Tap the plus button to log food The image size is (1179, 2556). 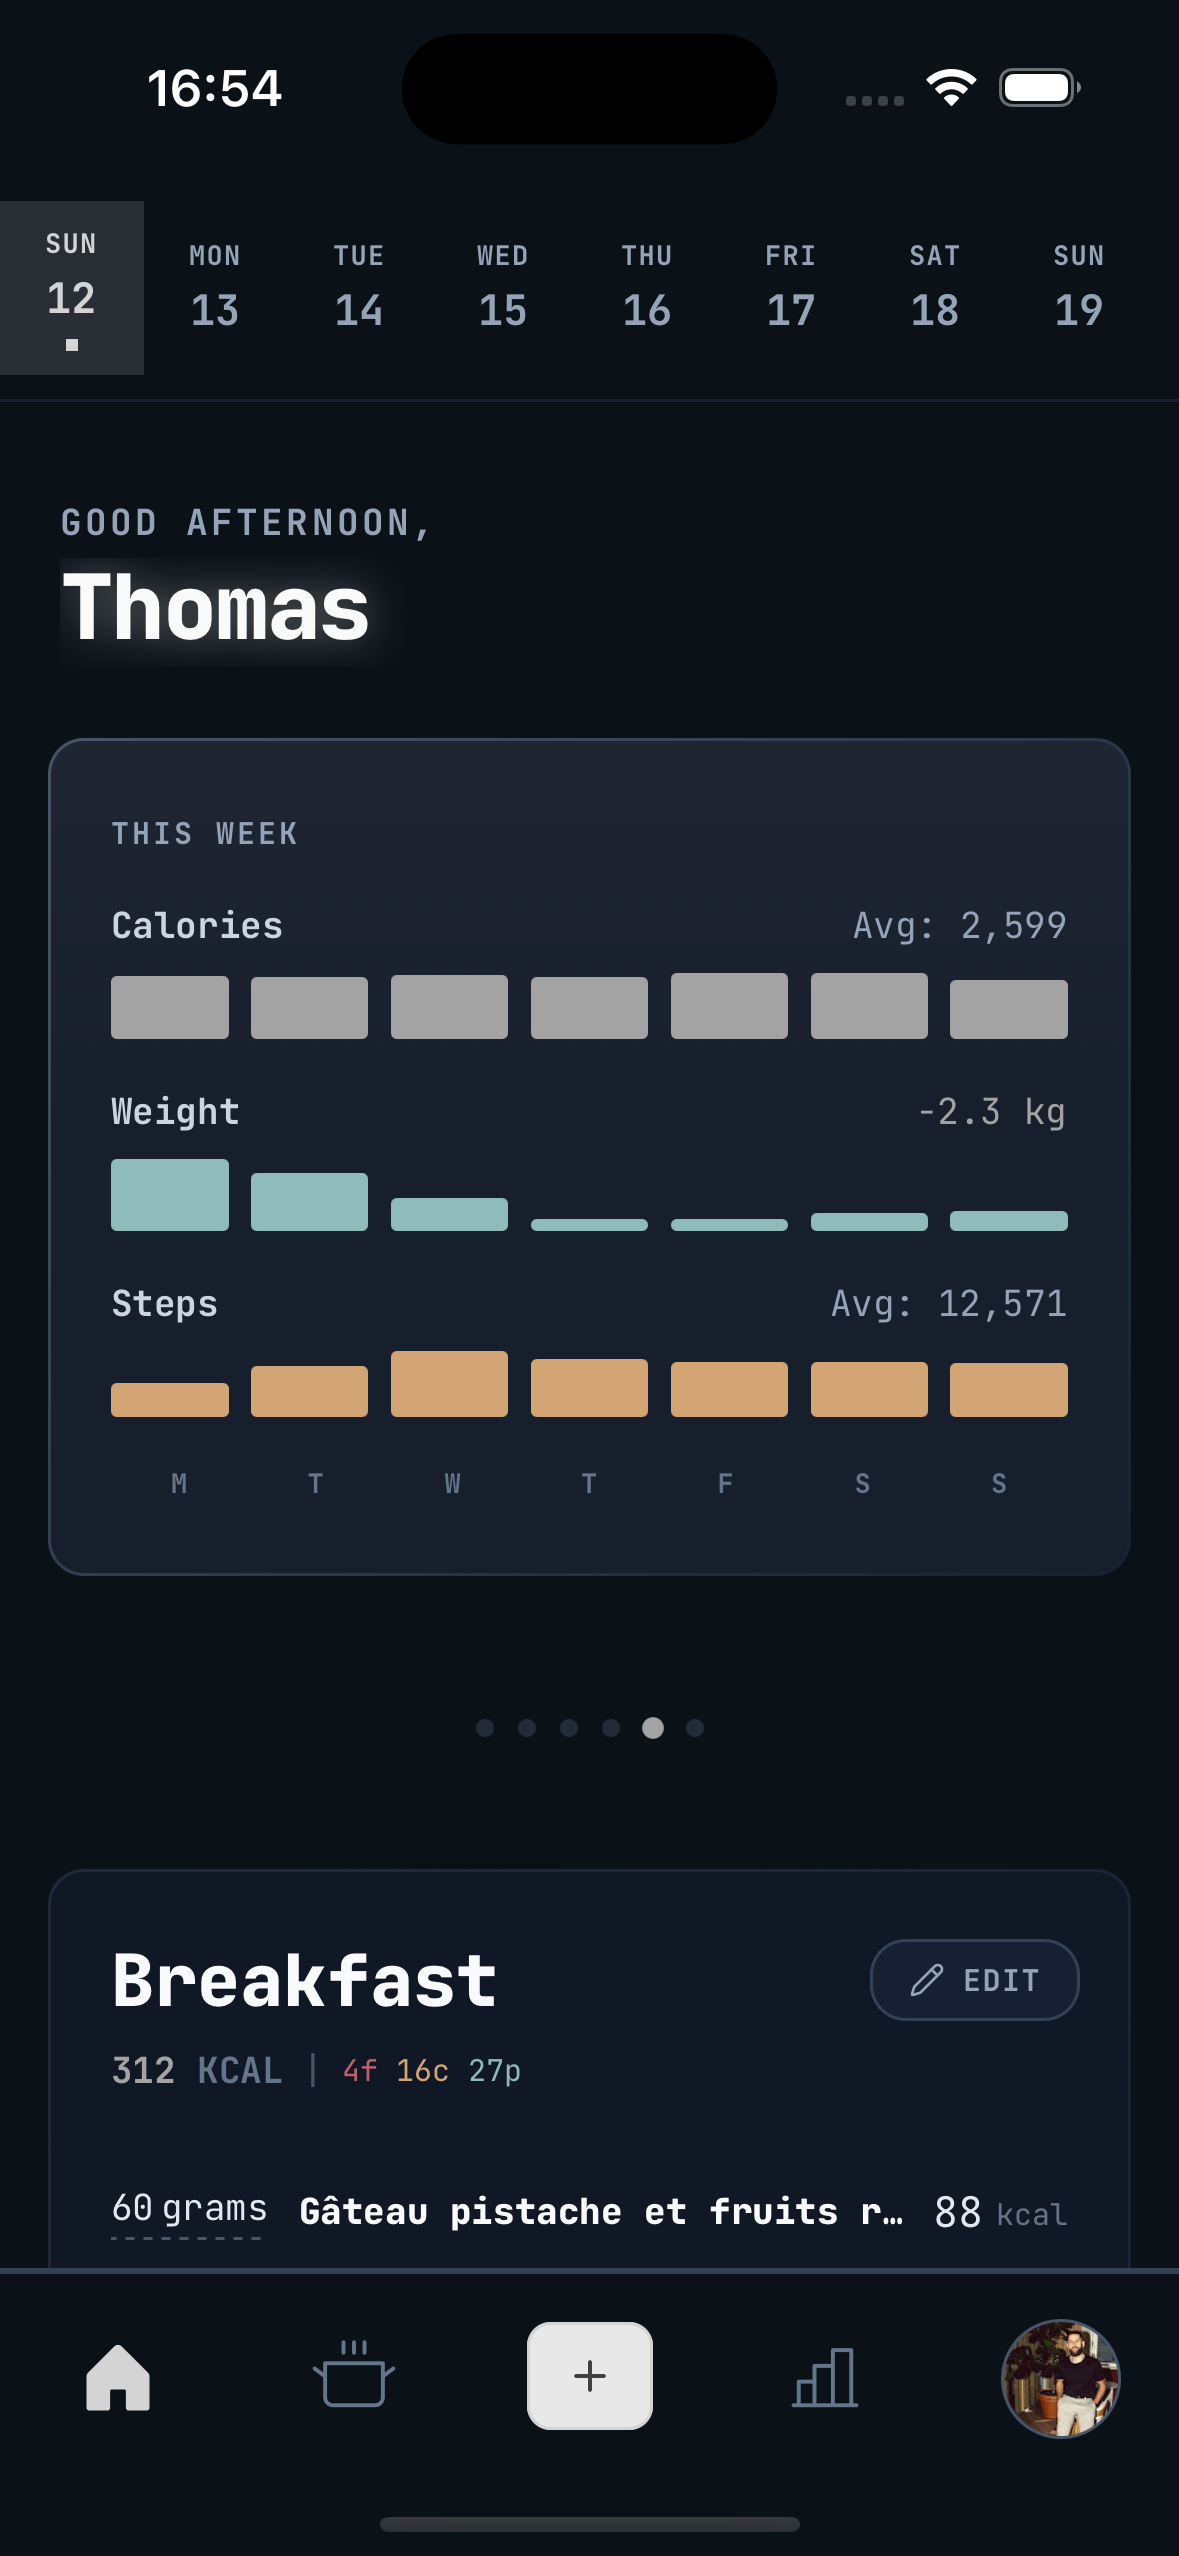click(x=589, y=2376)
